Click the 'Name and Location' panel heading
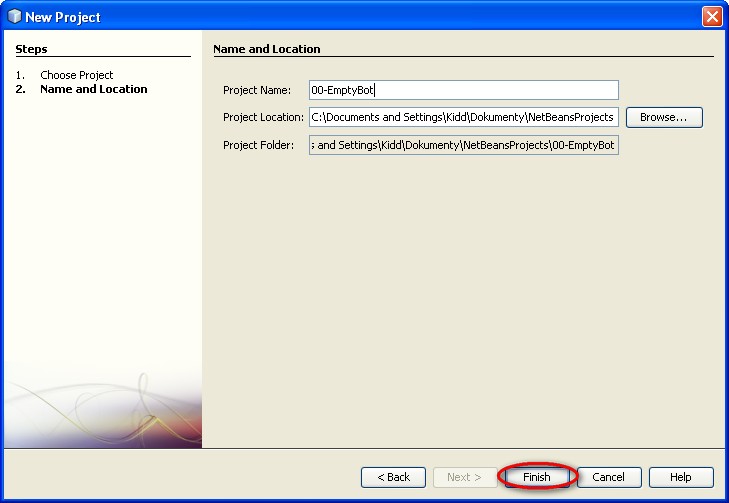 (x=267, y=49)
